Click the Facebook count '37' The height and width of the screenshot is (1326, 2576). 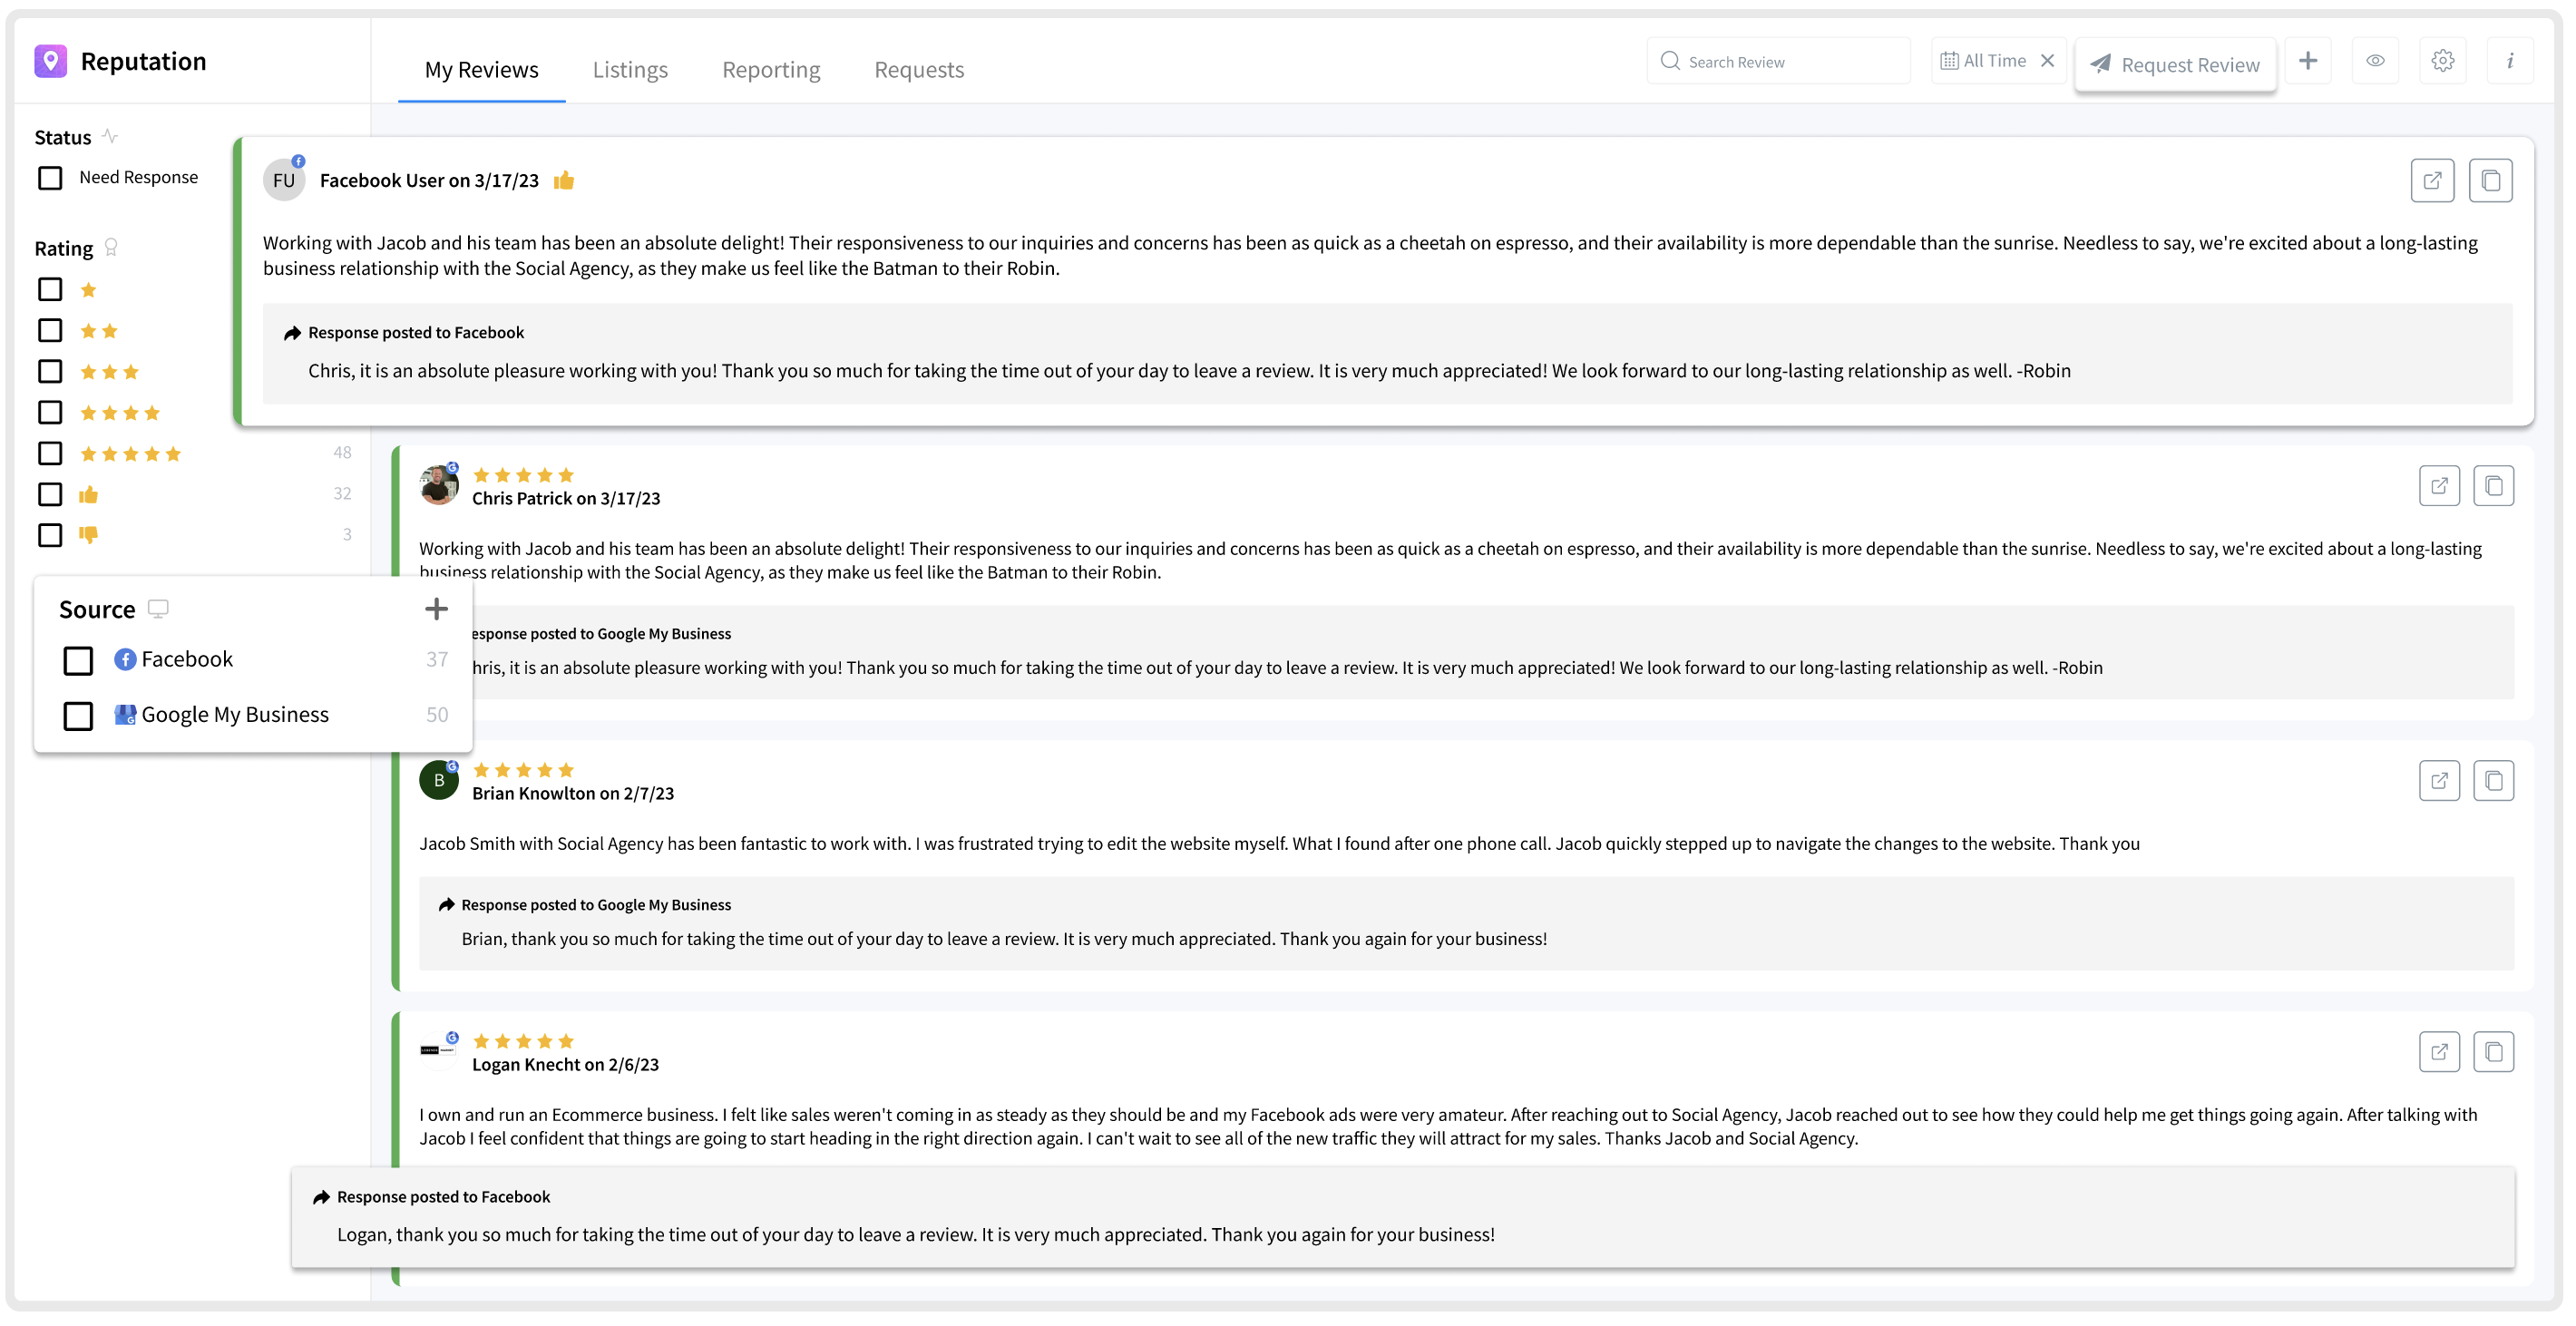click(437, 660)
